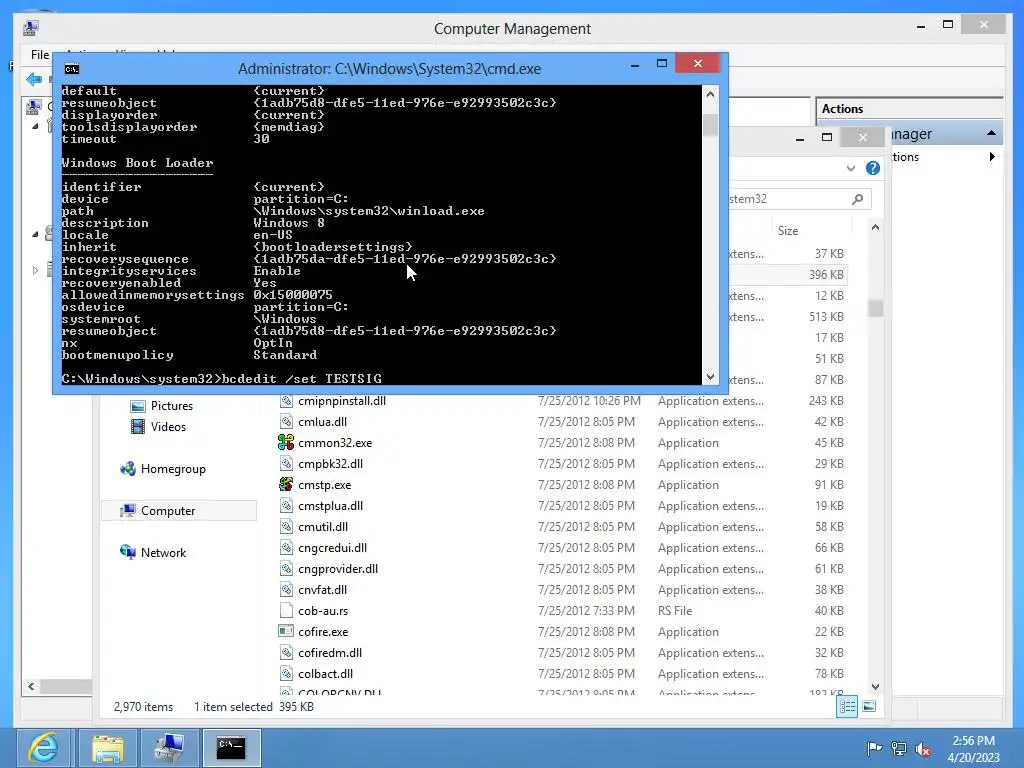The image size is (1024, 768).
Task: Select cngprovider.dll file name
Action: (x=338, y=569)
